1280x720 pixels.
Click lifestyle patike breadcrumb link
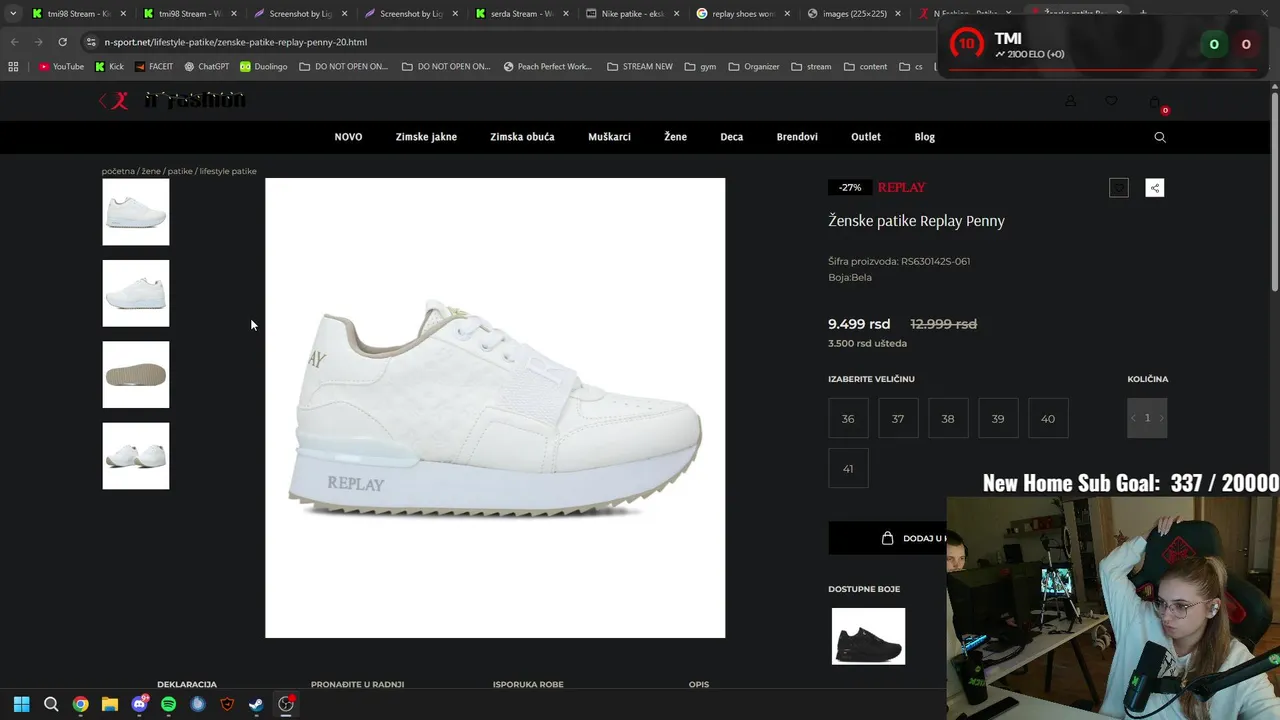pyautogui.click(x=228, y=171)
